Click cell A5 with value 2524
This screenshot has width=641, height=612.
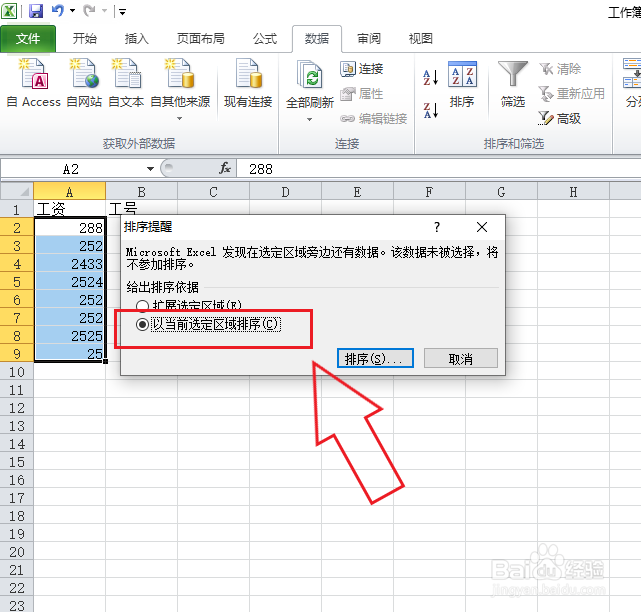pos(69,282)
